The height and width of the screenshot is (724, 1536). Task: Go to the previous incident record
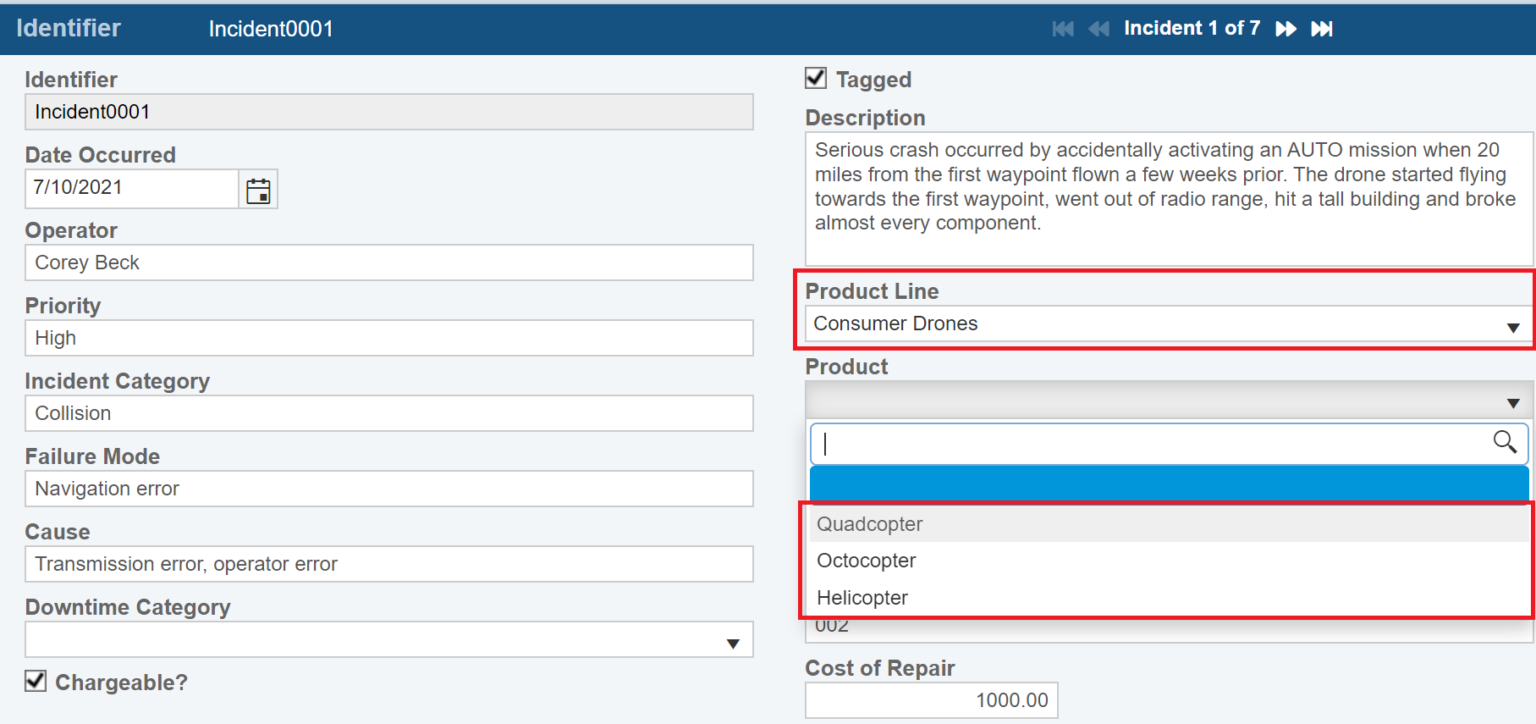[x=1098, y=28]
